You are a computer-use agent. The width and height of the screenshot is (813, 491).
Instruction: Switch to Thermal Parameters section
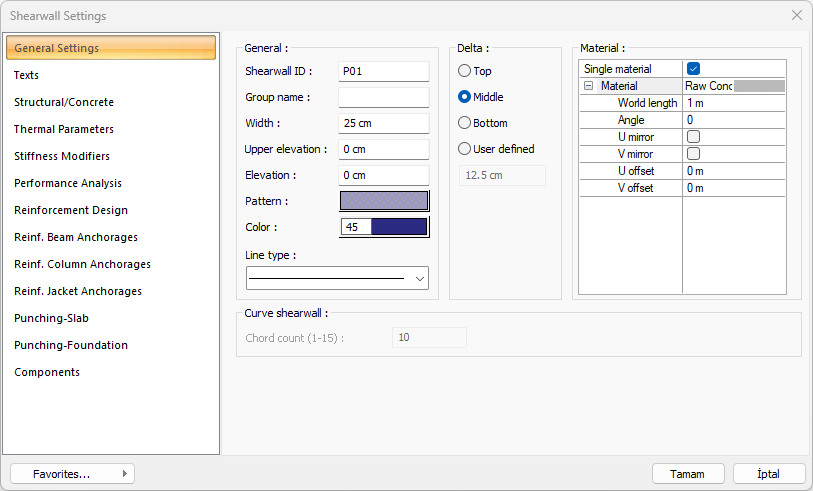[64, 129]
